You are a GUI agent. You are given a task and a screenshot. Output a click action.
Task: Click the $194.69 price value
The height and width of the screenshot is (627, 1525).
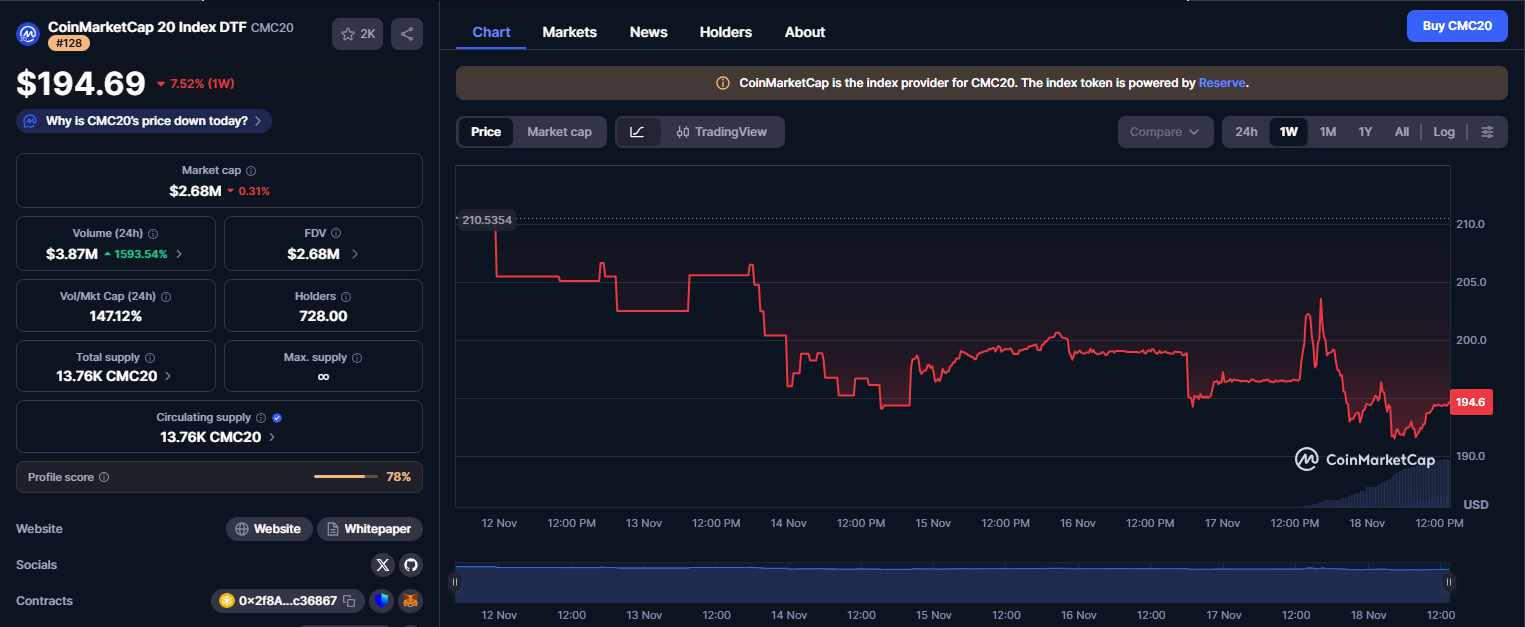[x=81, y=83]
